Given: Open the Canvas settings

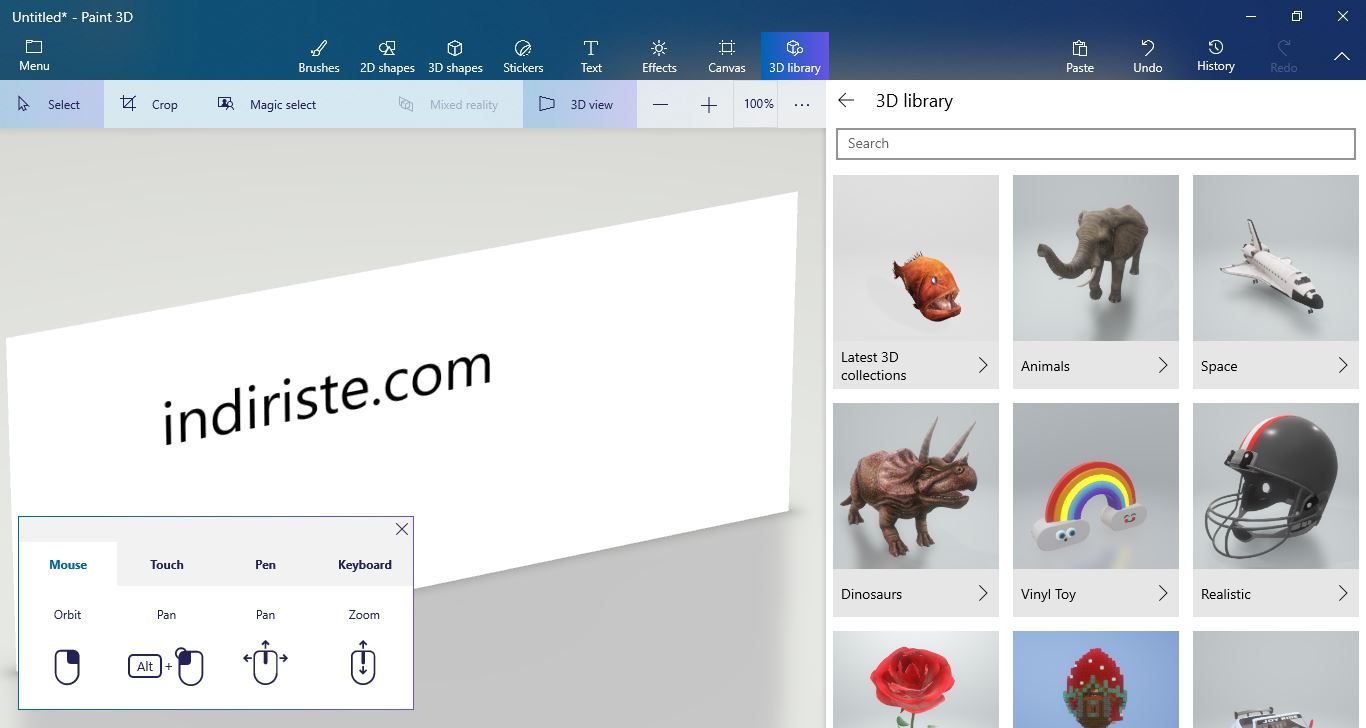Looking at the screenshot, I should 727,56.
